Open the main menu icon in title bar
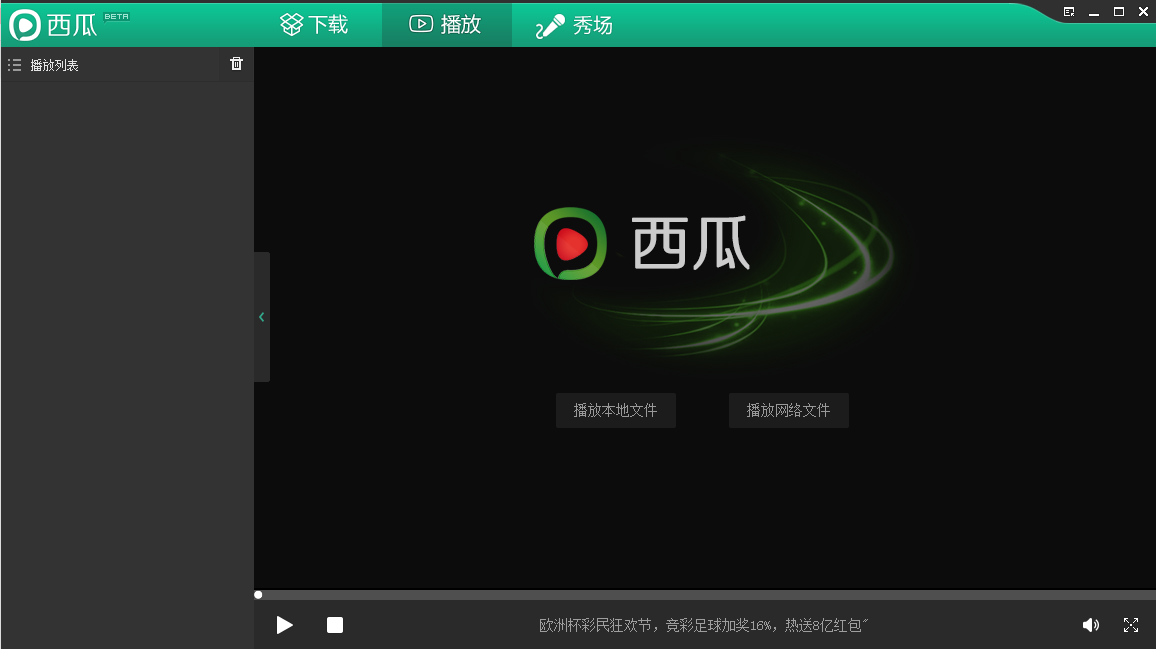The image size is (1156, 649). tap(1069, 11)
